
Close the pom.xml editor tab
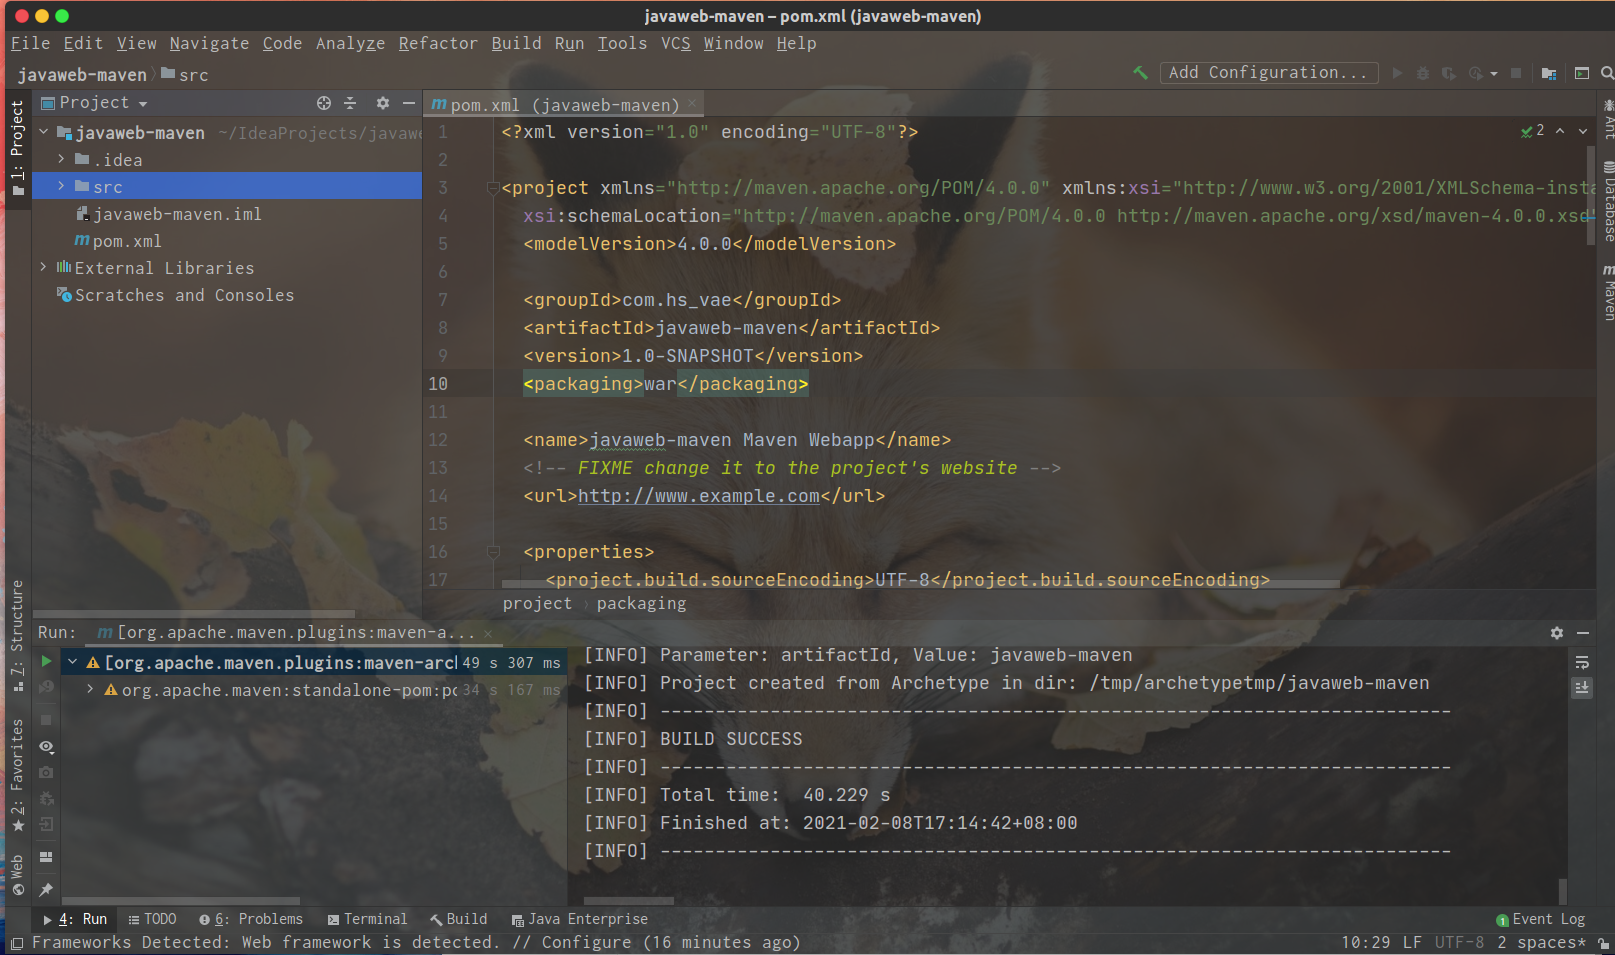coord(691,104)
